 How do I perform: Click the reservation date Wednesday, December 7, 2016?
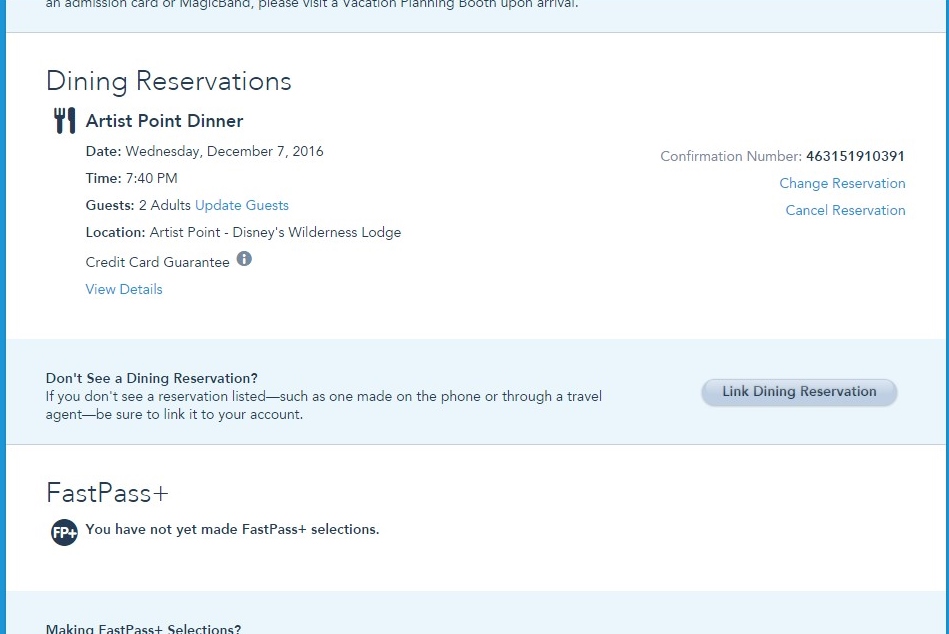click(224, 151)
